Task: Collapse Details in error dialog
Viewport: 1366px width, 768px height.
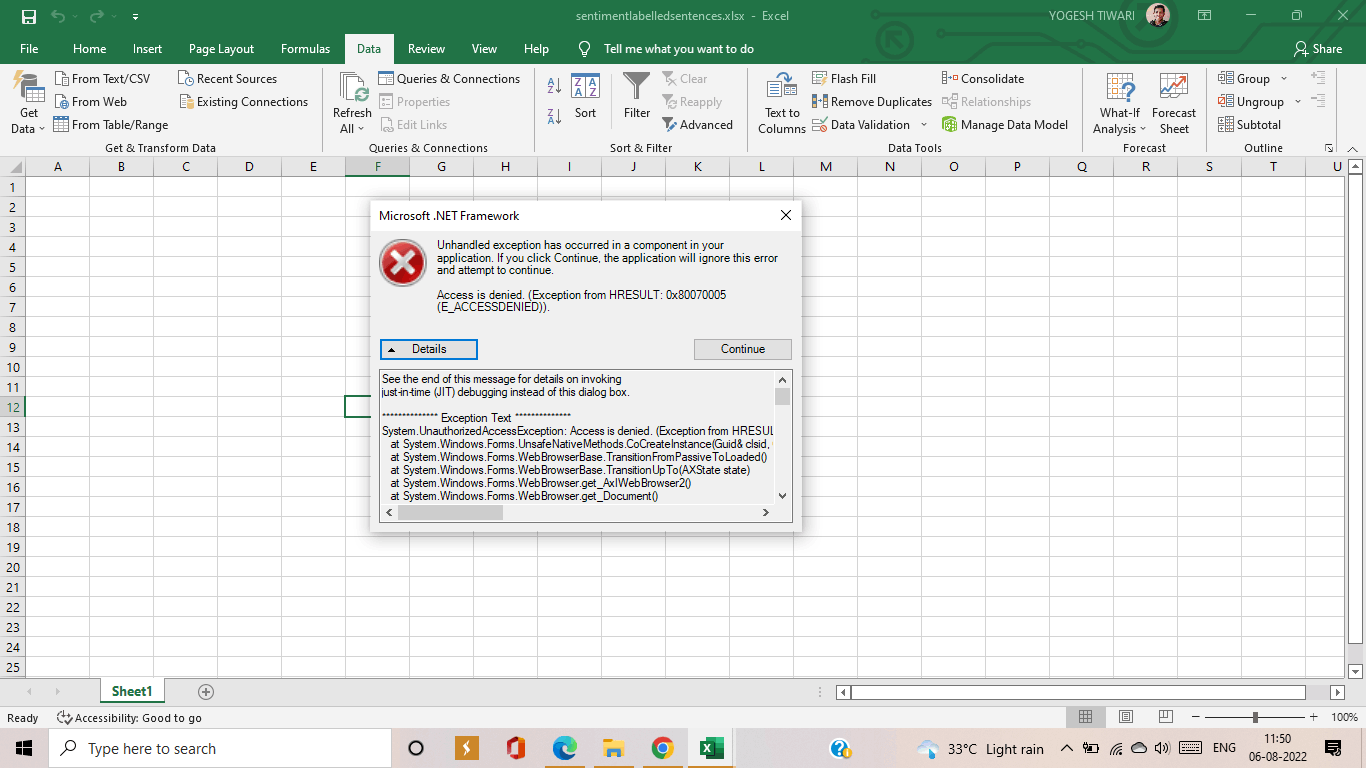Action: 428,349
